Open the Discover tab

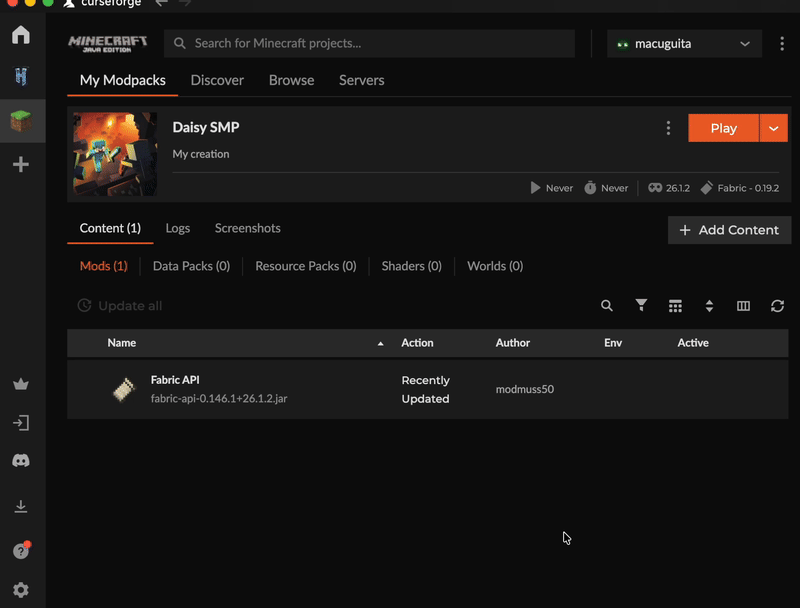click(217, 80)
